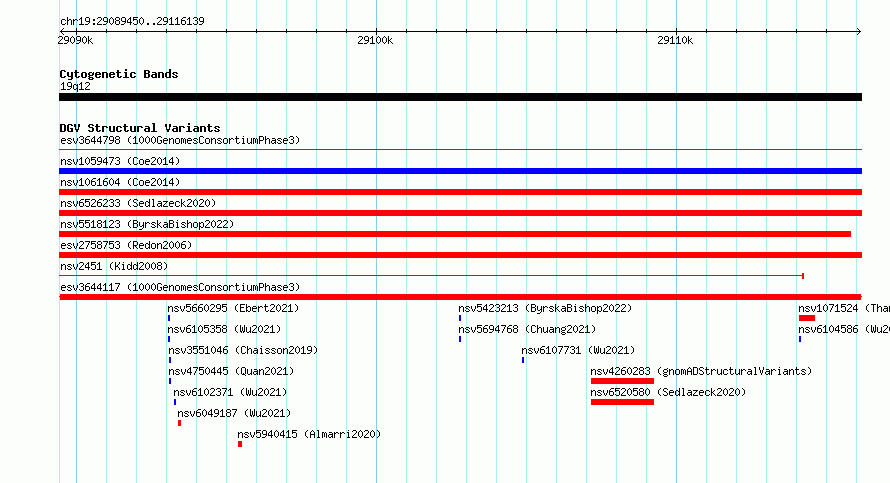Click the 29090k ruler label
Screen dimensions: 890x483
tap(75, 40)
